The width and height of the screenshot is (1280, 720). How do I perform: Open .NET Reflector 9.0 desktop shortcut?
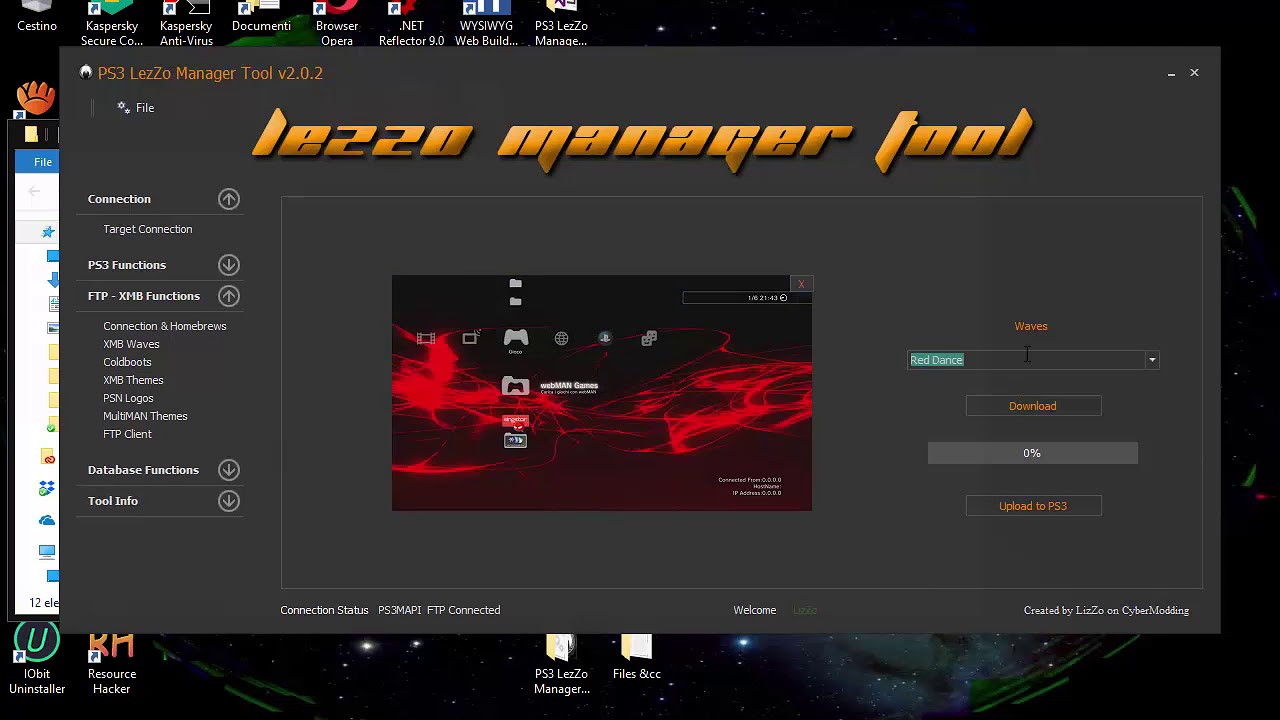coord(411,24)
